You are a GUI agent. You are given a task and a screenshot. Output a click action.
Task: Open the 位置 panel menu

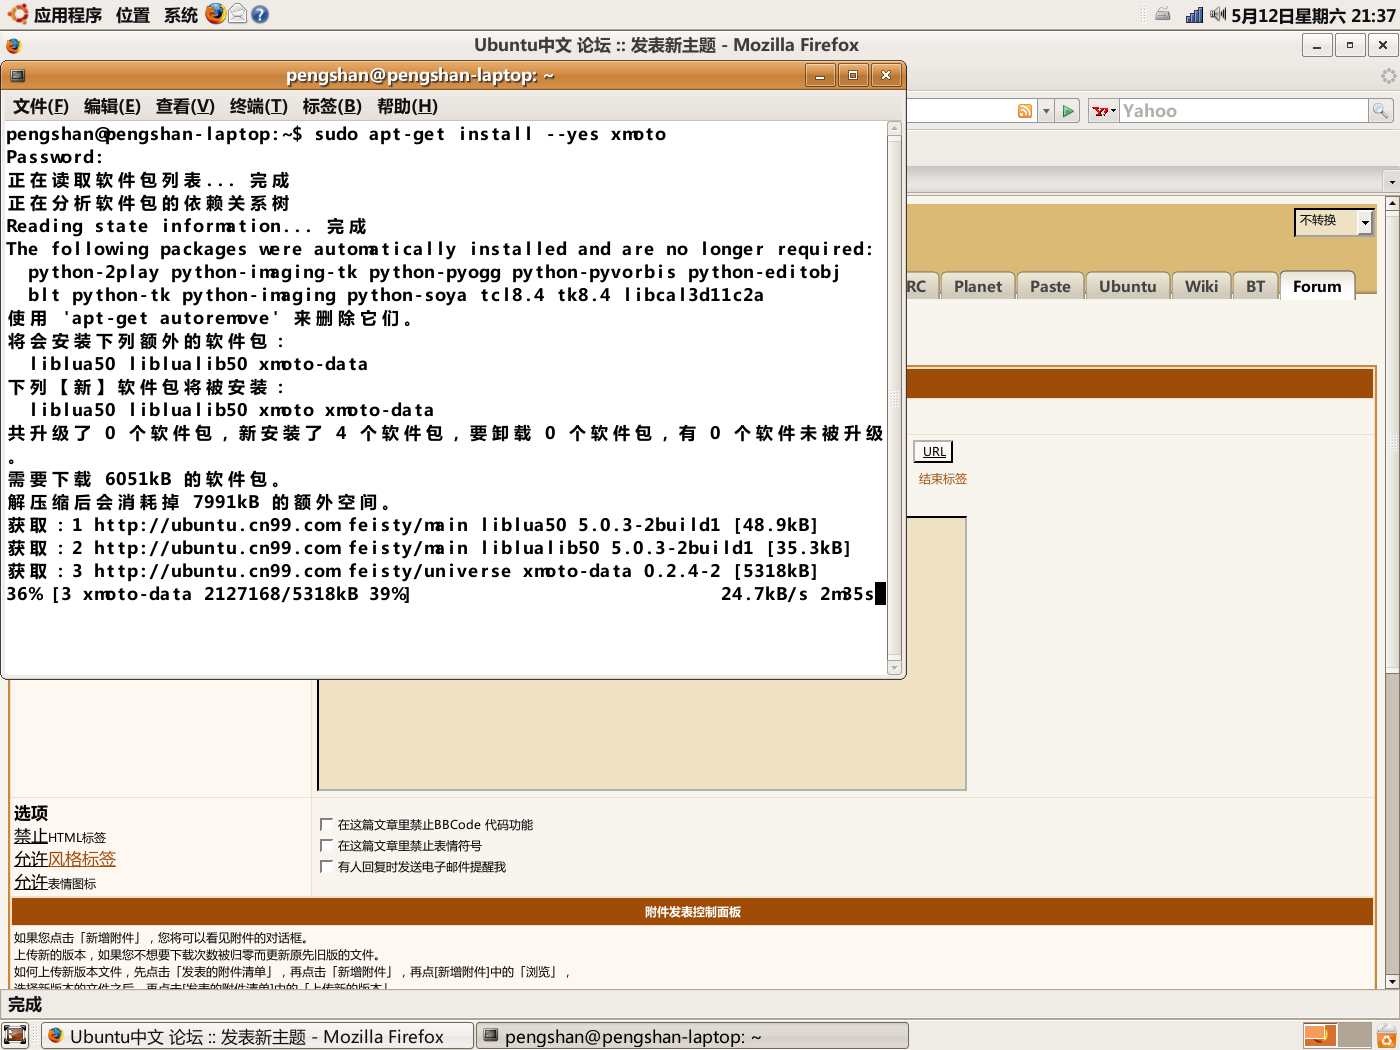point(133,15)
